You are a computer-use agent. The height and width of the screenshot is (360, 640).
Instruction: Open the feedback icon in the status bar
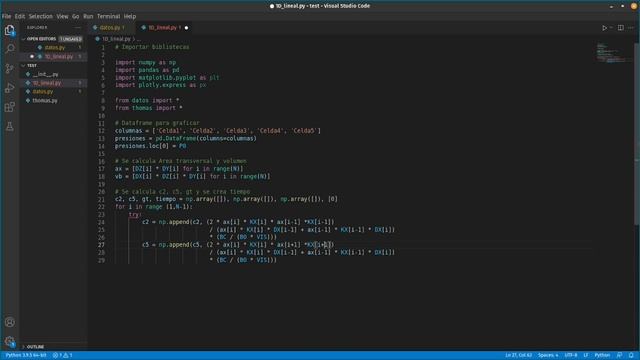[620, 355]
